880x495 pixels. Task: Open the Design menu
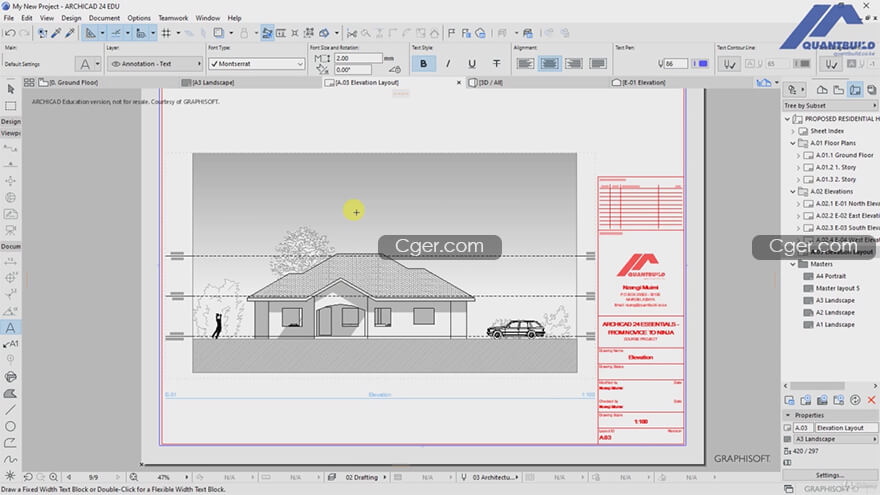coord(71,18)
